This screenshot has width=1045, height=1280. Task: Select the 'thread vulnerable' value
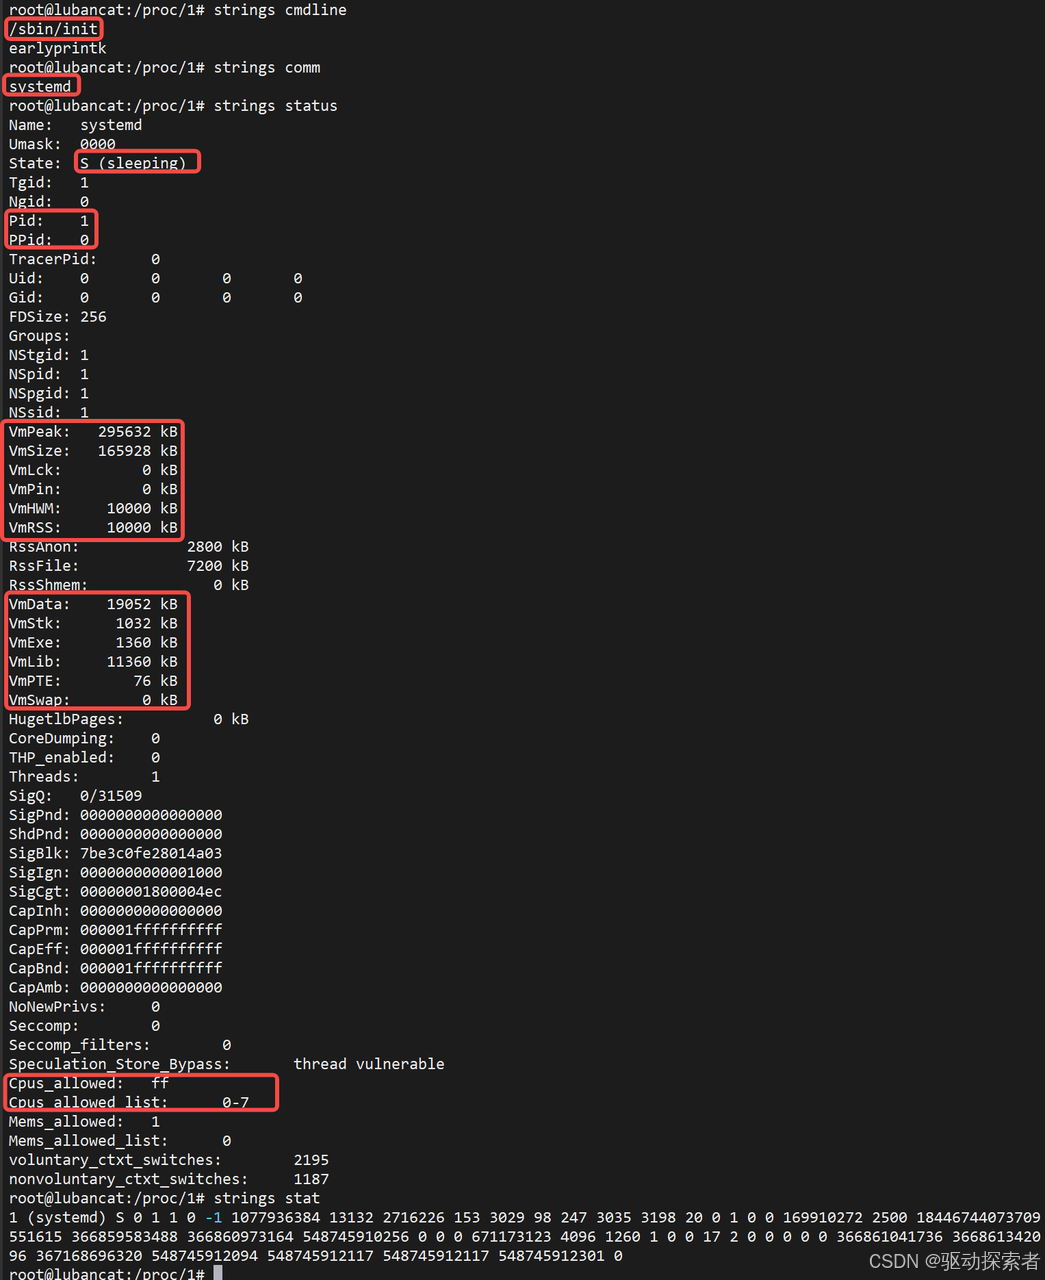click(x=369, y=1064)
